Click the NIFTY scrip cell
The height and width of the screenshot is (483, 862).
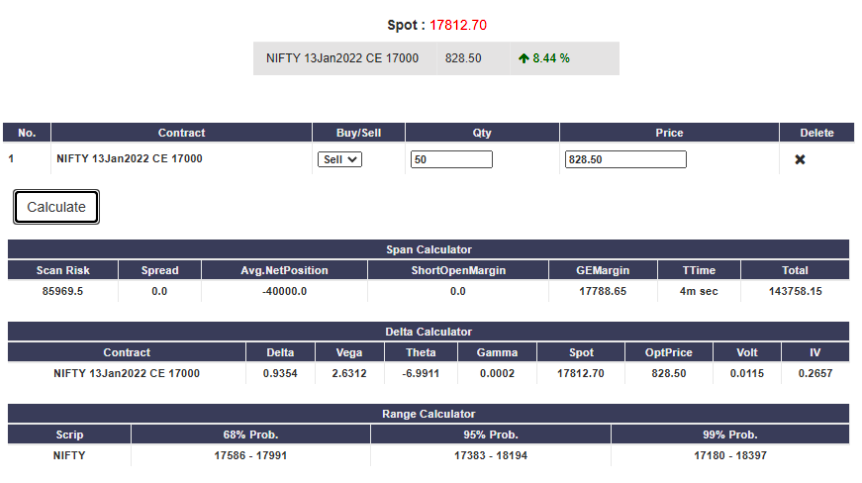69,456
